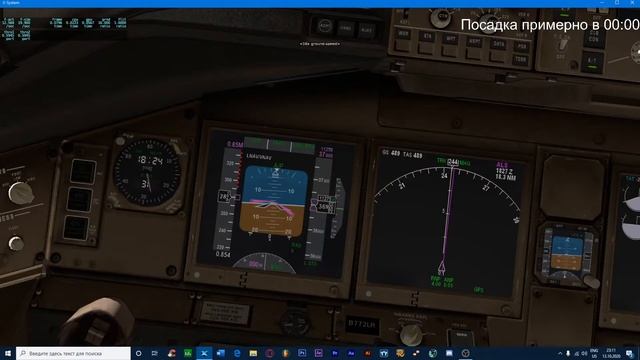Open the globe icon in the taskbar
Screen dimensions: 640x360
click(433, 353)
